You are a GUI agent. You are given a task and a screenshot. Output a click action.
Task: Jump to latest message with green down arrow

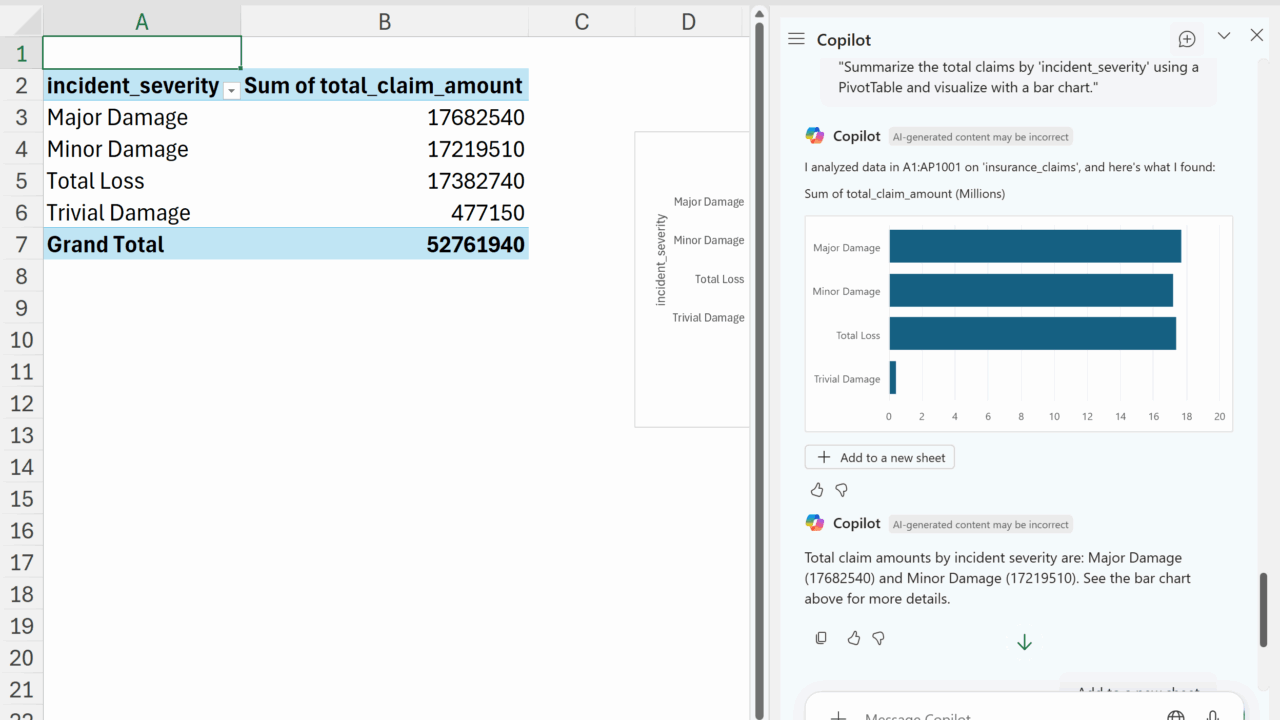(1023, 643)
